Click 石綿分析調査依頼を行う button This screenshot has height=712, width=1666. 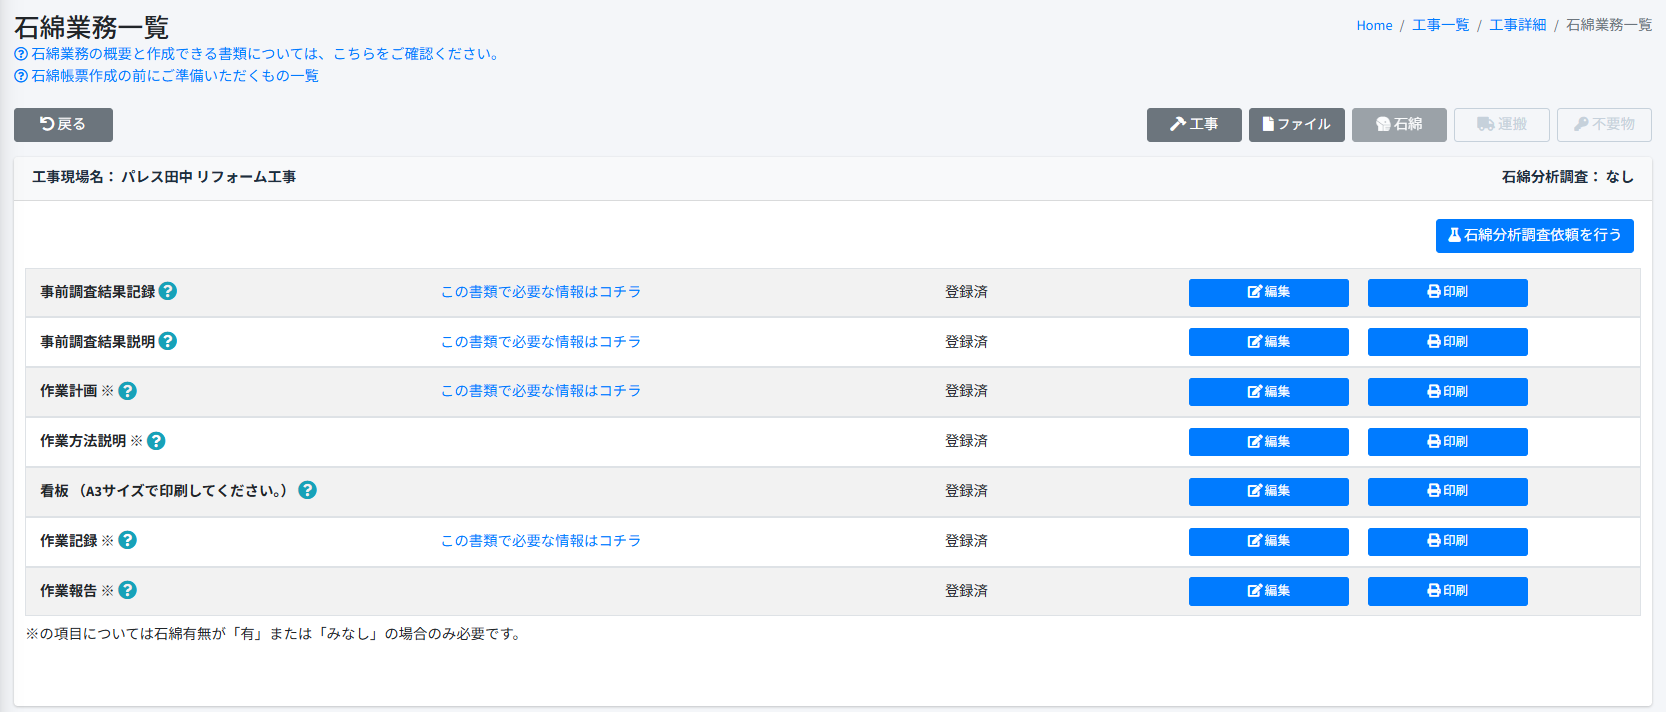tap(1534, 235)
